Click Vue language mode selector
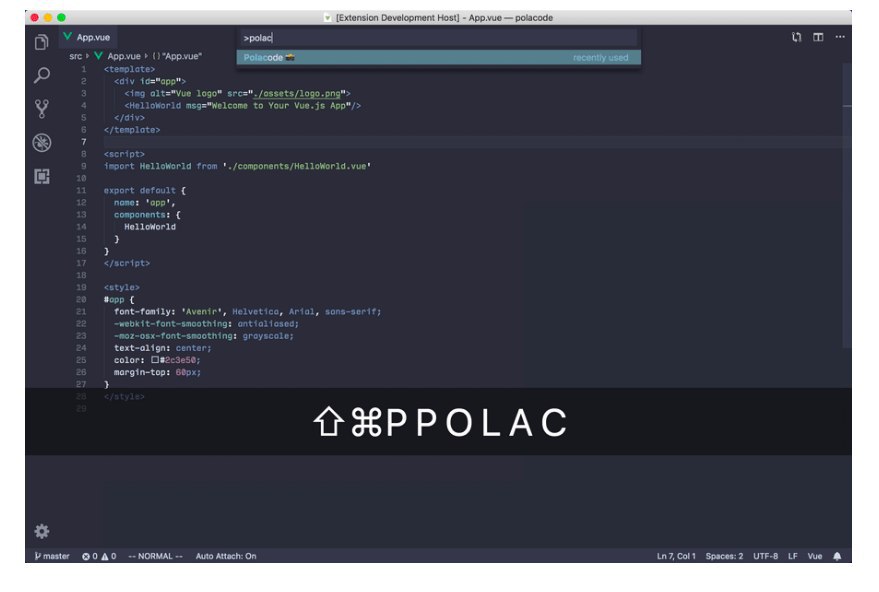Screen dimensions: 879x592 click(x=815, y=556)
